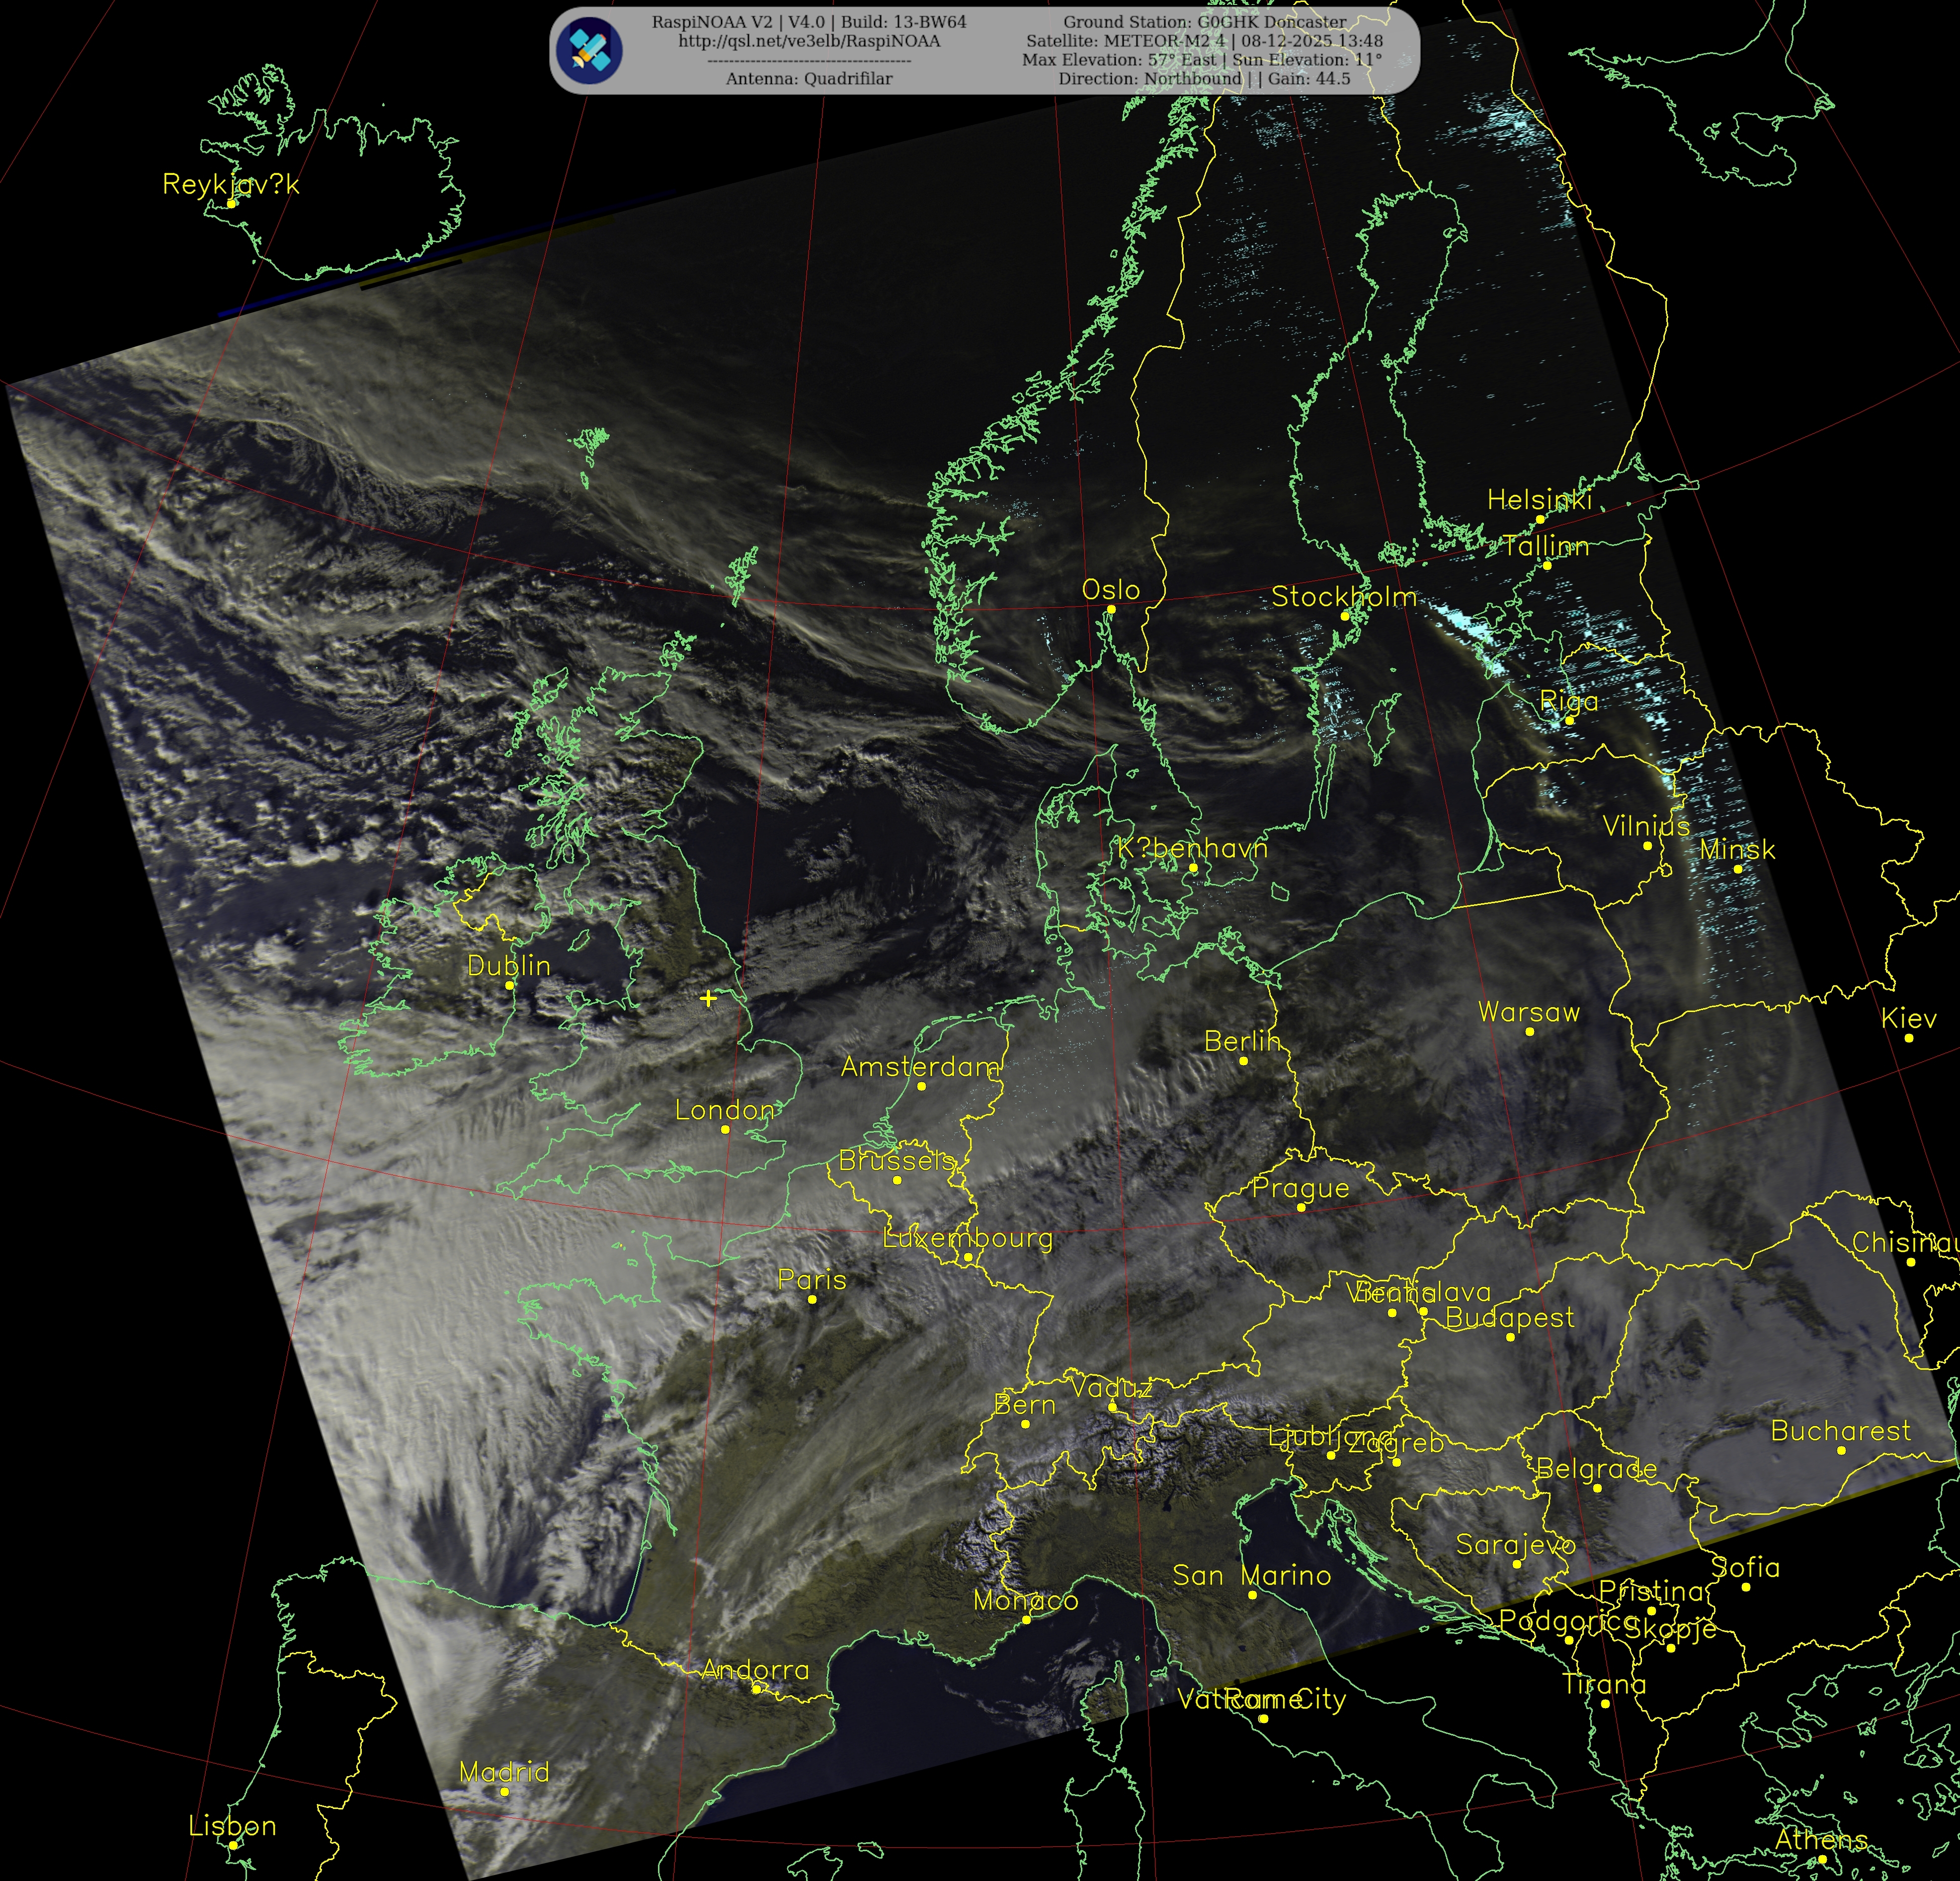Click the Lisbon city marker dot

[x=232, y=1845]
